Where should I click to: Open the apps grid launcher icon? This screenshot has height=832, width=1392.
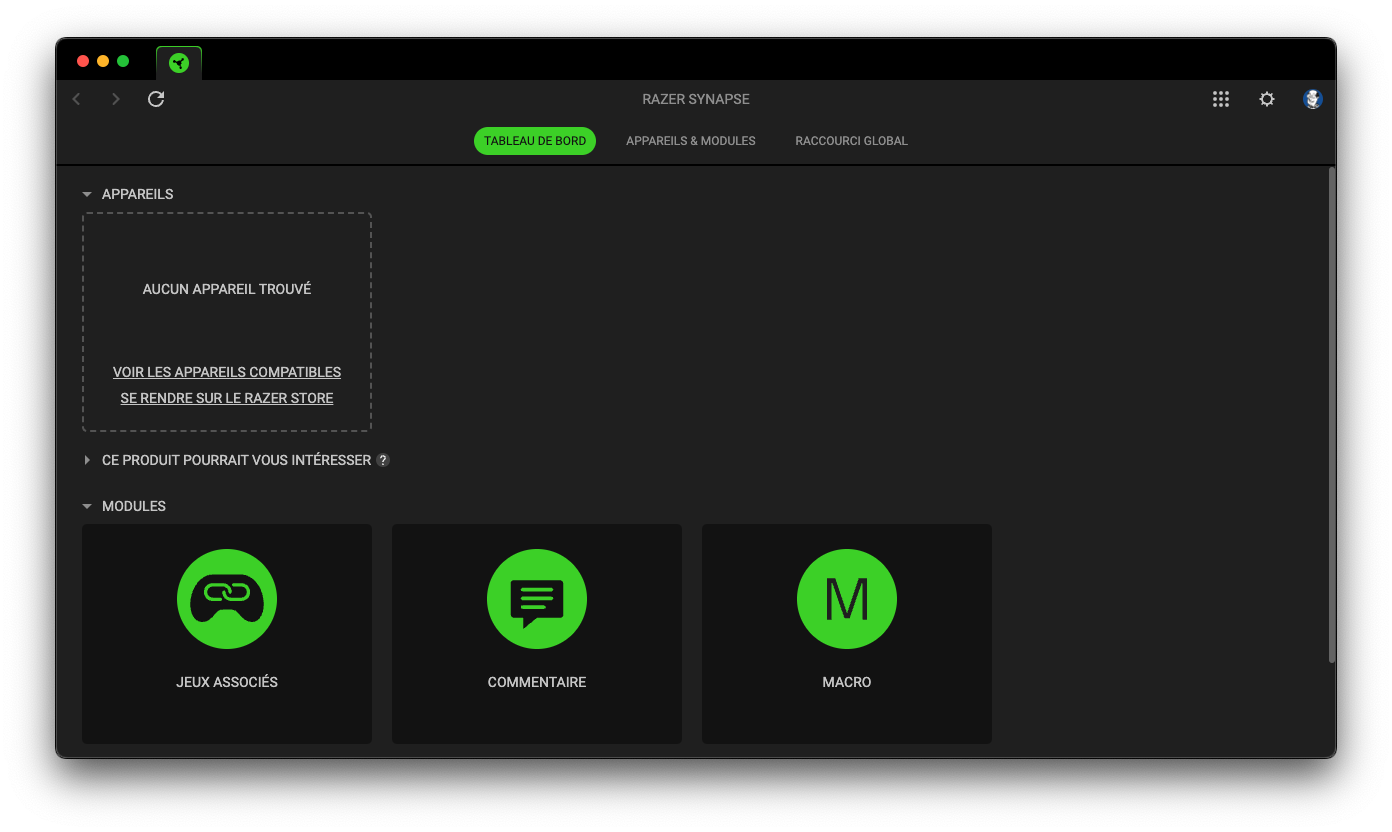pos(1220,99)
